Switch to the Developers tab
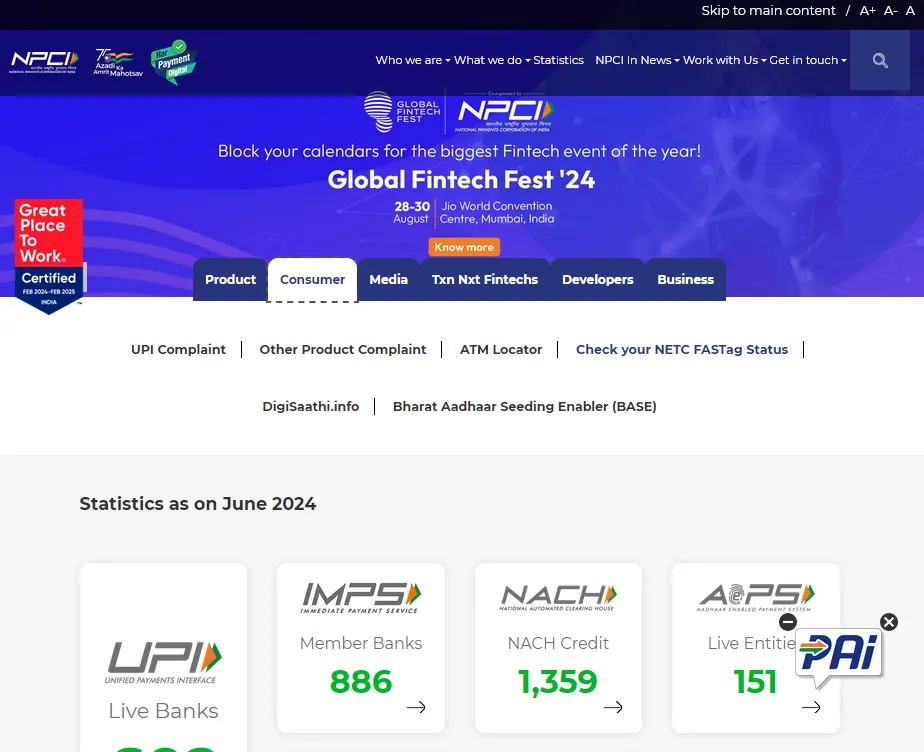This screenshot has width=924, height=752. point(598,279)
